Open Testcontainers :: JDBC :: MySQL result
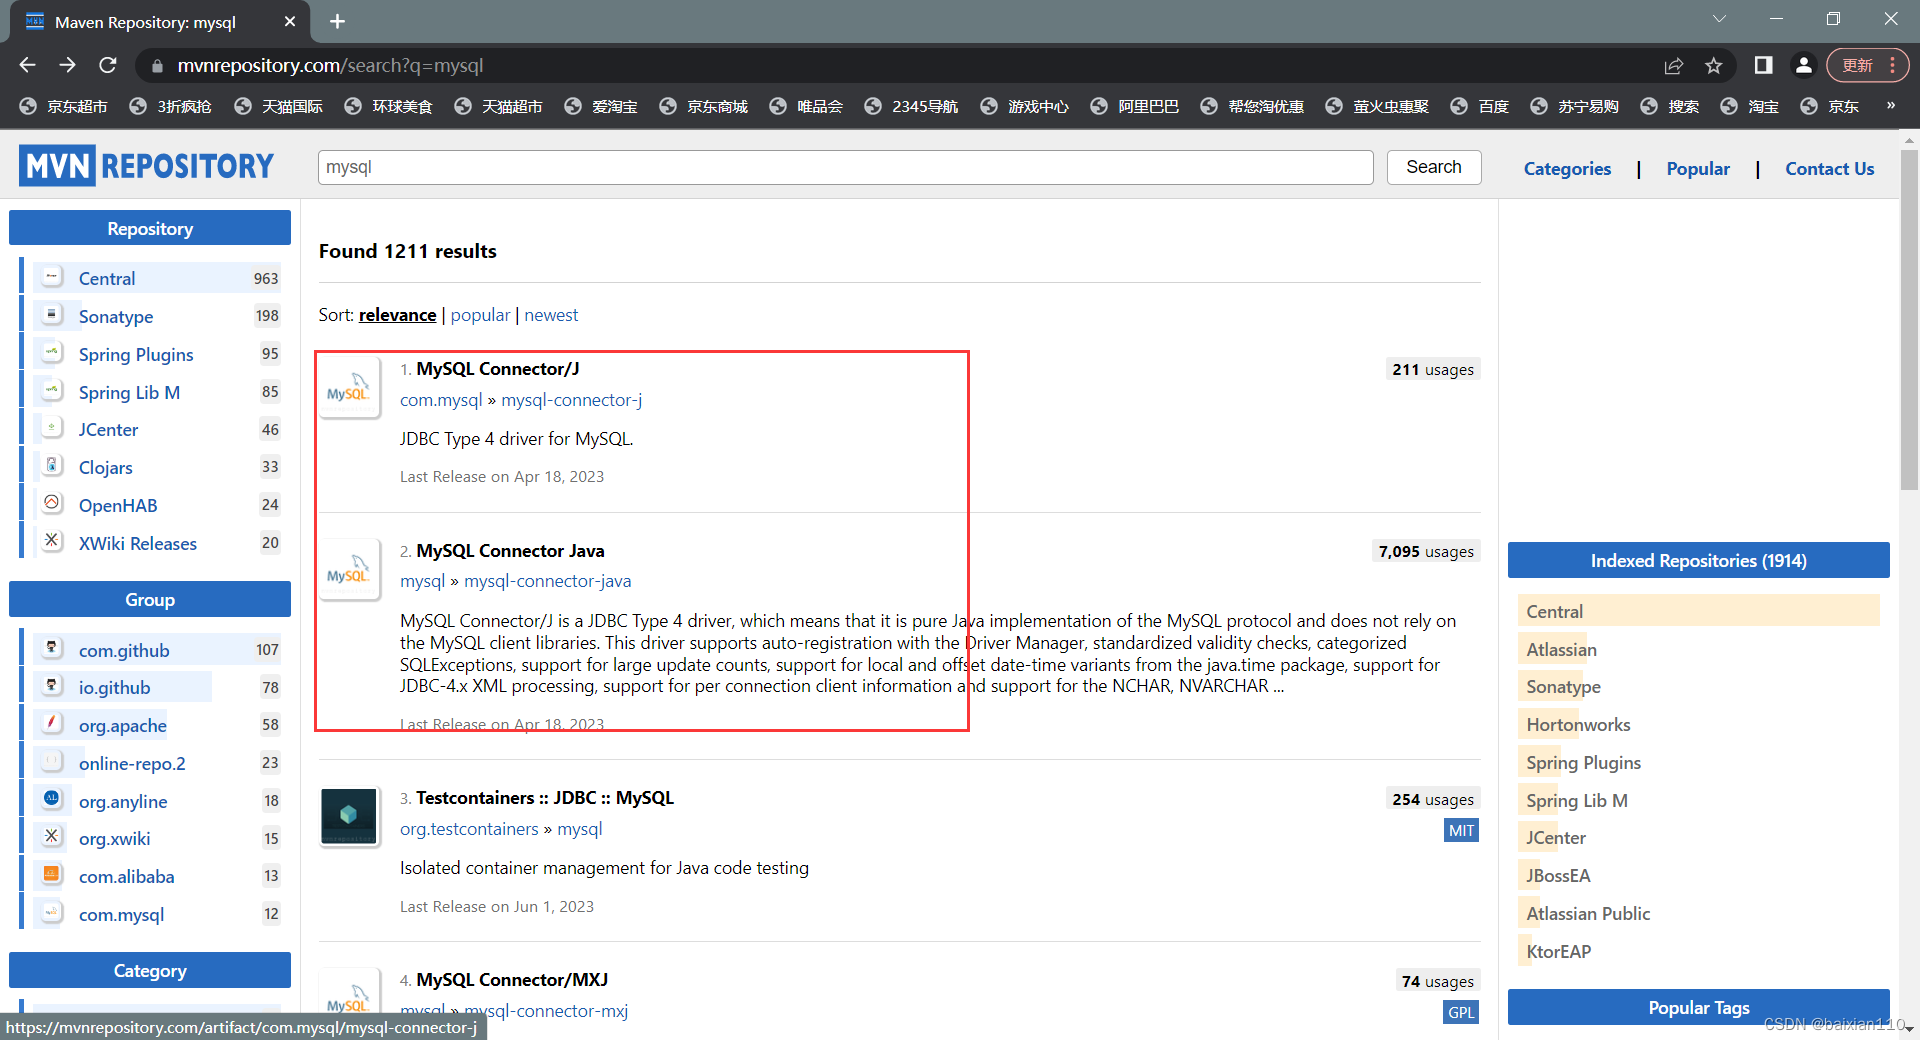1920x1040 pixels. (x=544, y=798)
